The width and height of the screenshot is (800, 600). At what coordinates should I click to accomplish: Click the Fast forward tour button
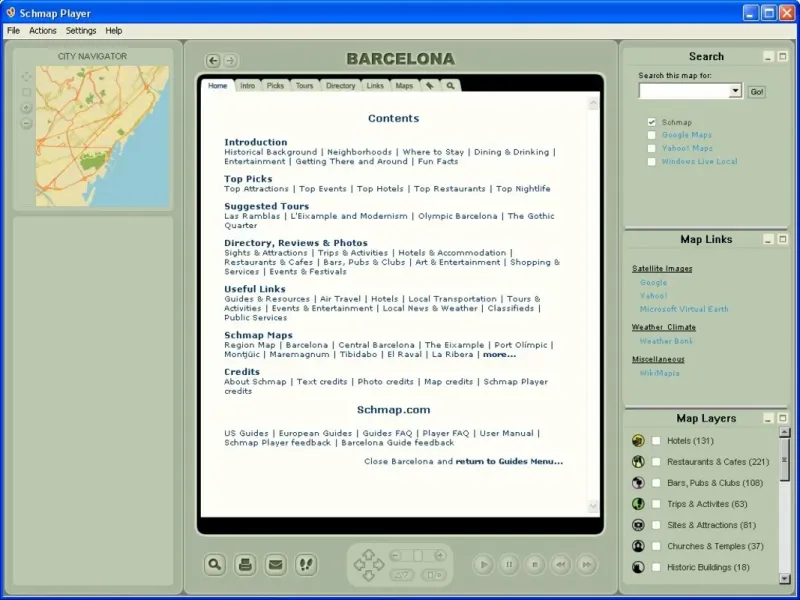[587, 565]
